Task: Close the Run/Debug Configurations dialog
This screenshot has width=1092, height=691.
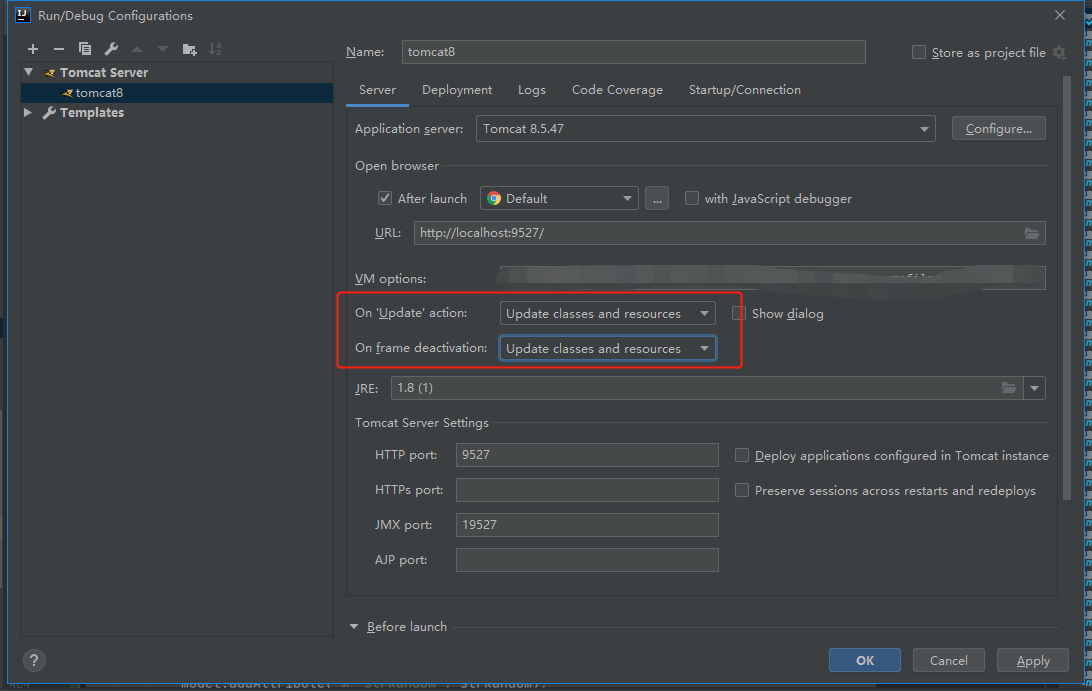Action: tap(1059, 15)
